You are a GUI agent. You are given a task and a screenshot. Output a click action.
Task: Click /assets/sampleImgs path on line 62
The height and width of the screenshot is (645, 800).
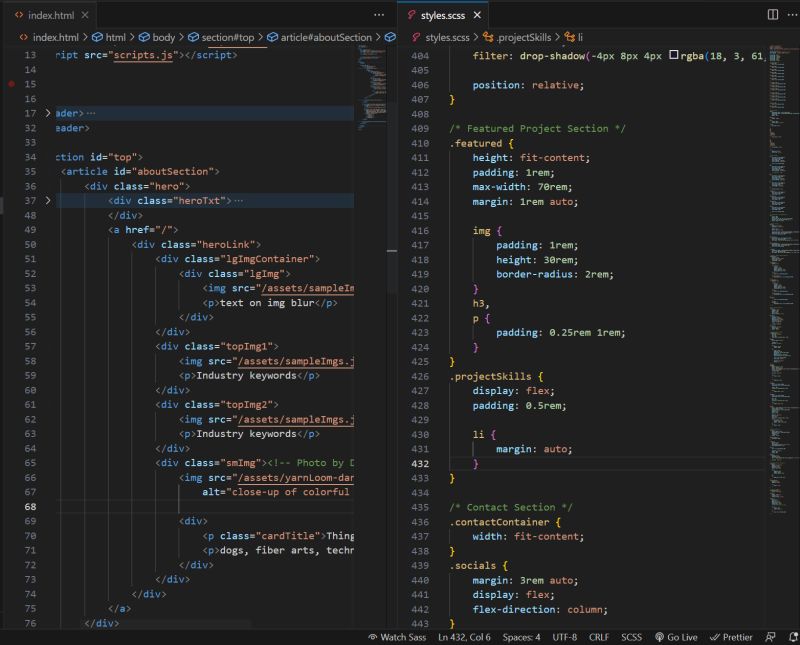point(296,419)
